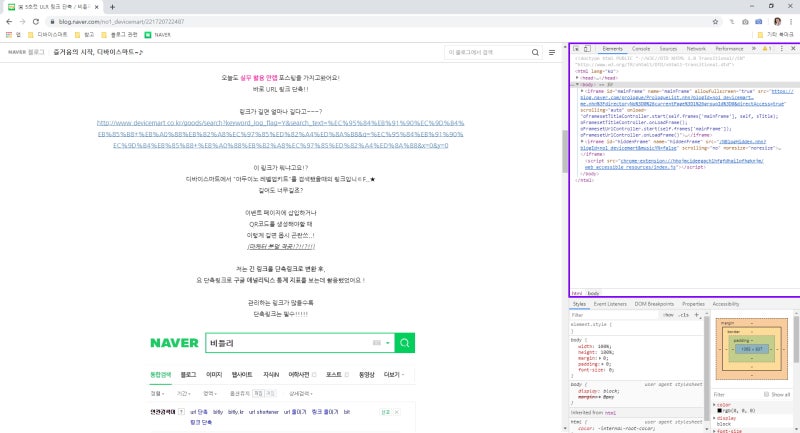Screen dimensions: 800x433
Task: Open the Event Listeners tab
Action: (610, 304)
